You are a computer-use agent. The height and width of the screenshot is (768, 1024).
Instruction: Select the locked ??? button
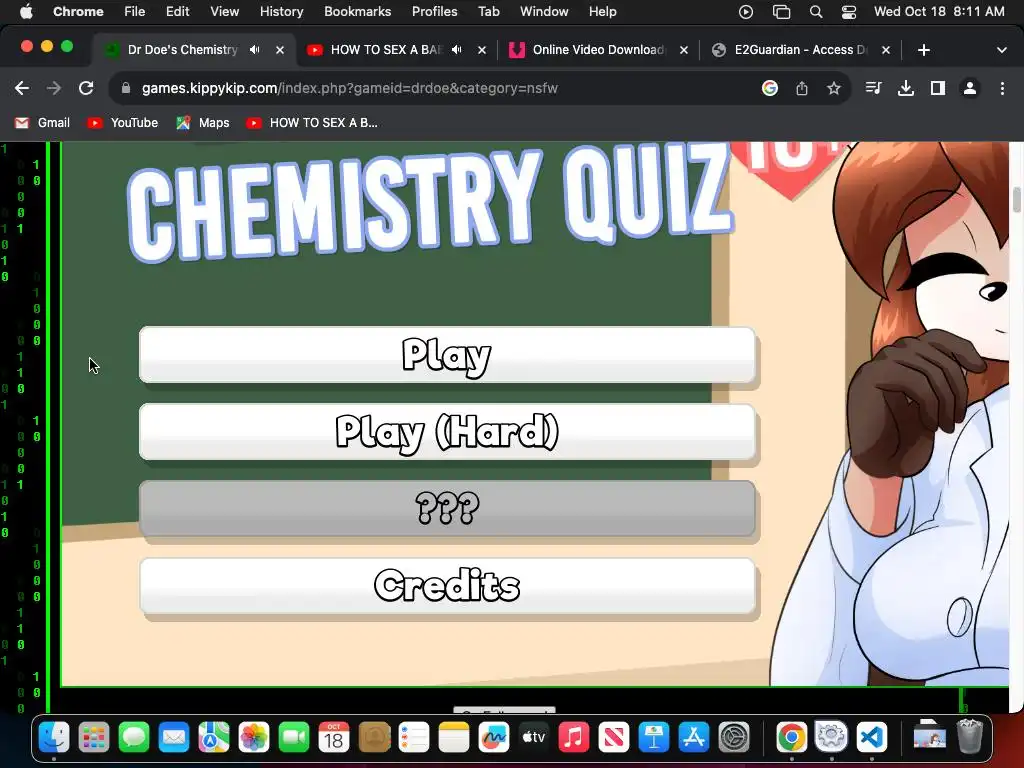447,509
